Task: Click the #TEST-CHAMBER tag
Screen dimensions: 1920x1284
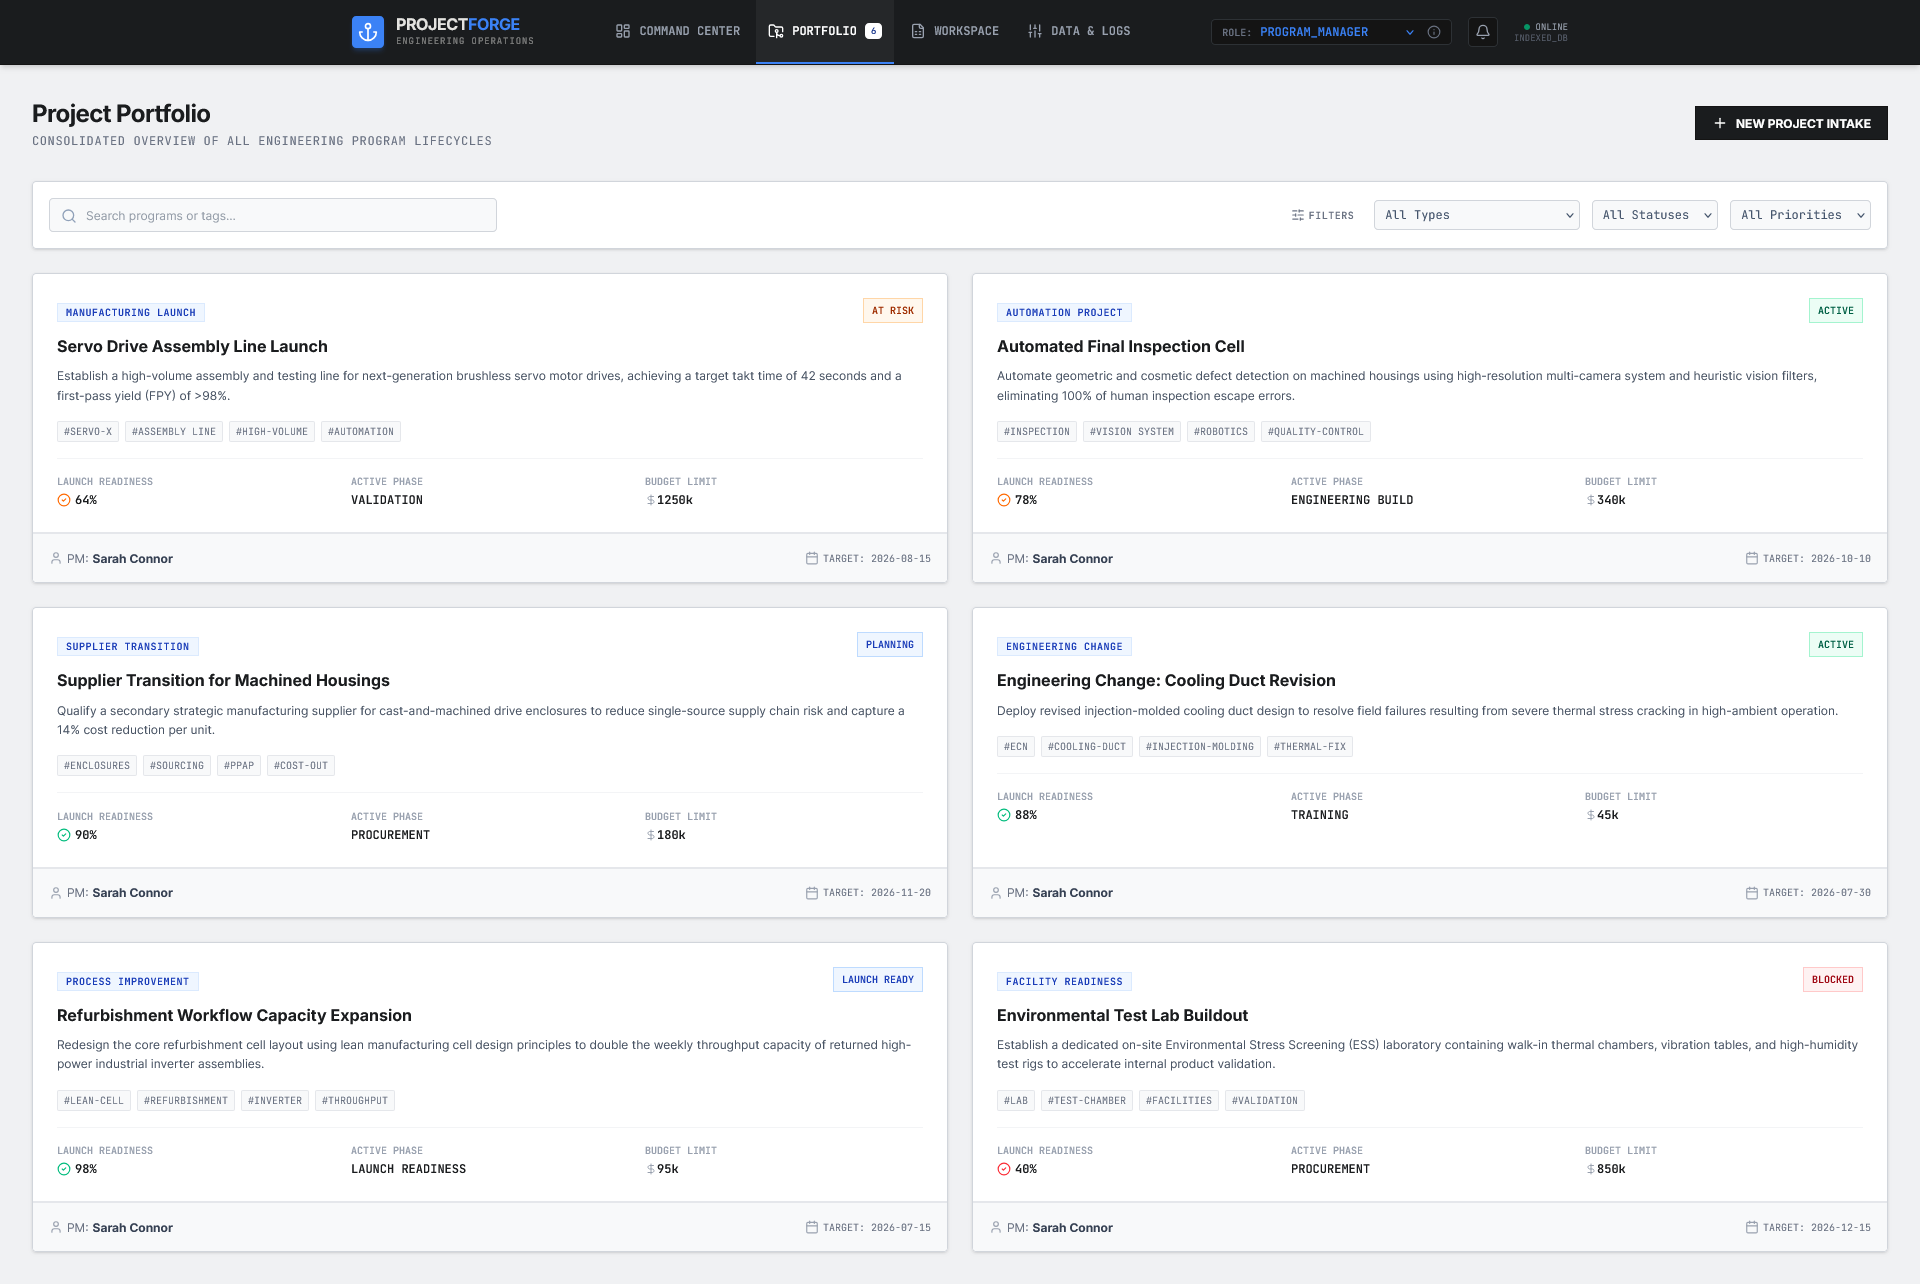Action: [x=1087, y=1101]
